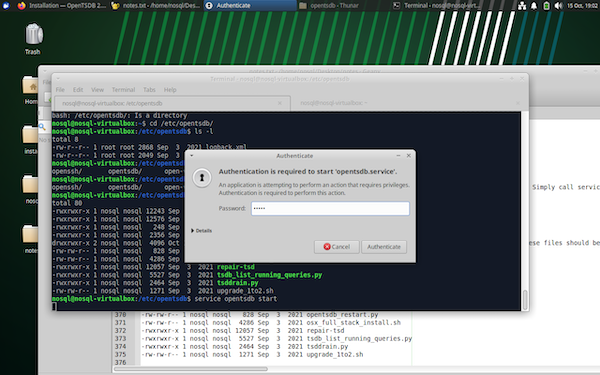The width and height of the screenshot is (600, 375).
Task: Click the 'service opentsdb start' command text
Action: point(235,299)
